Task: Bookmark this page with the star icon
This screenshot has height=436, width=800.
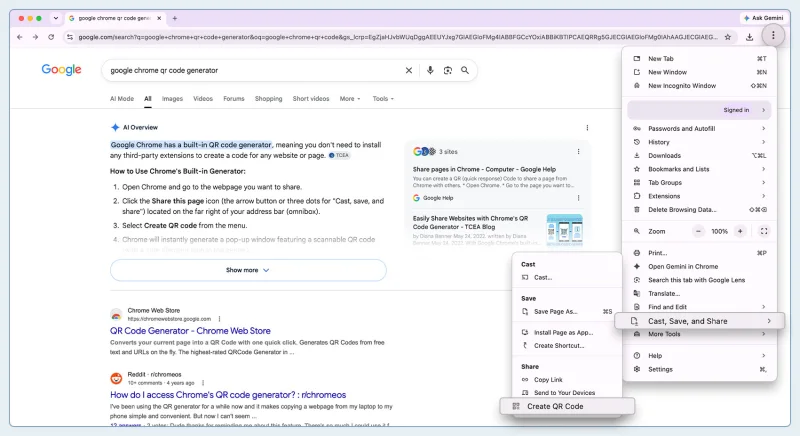Action: point(728,37)
